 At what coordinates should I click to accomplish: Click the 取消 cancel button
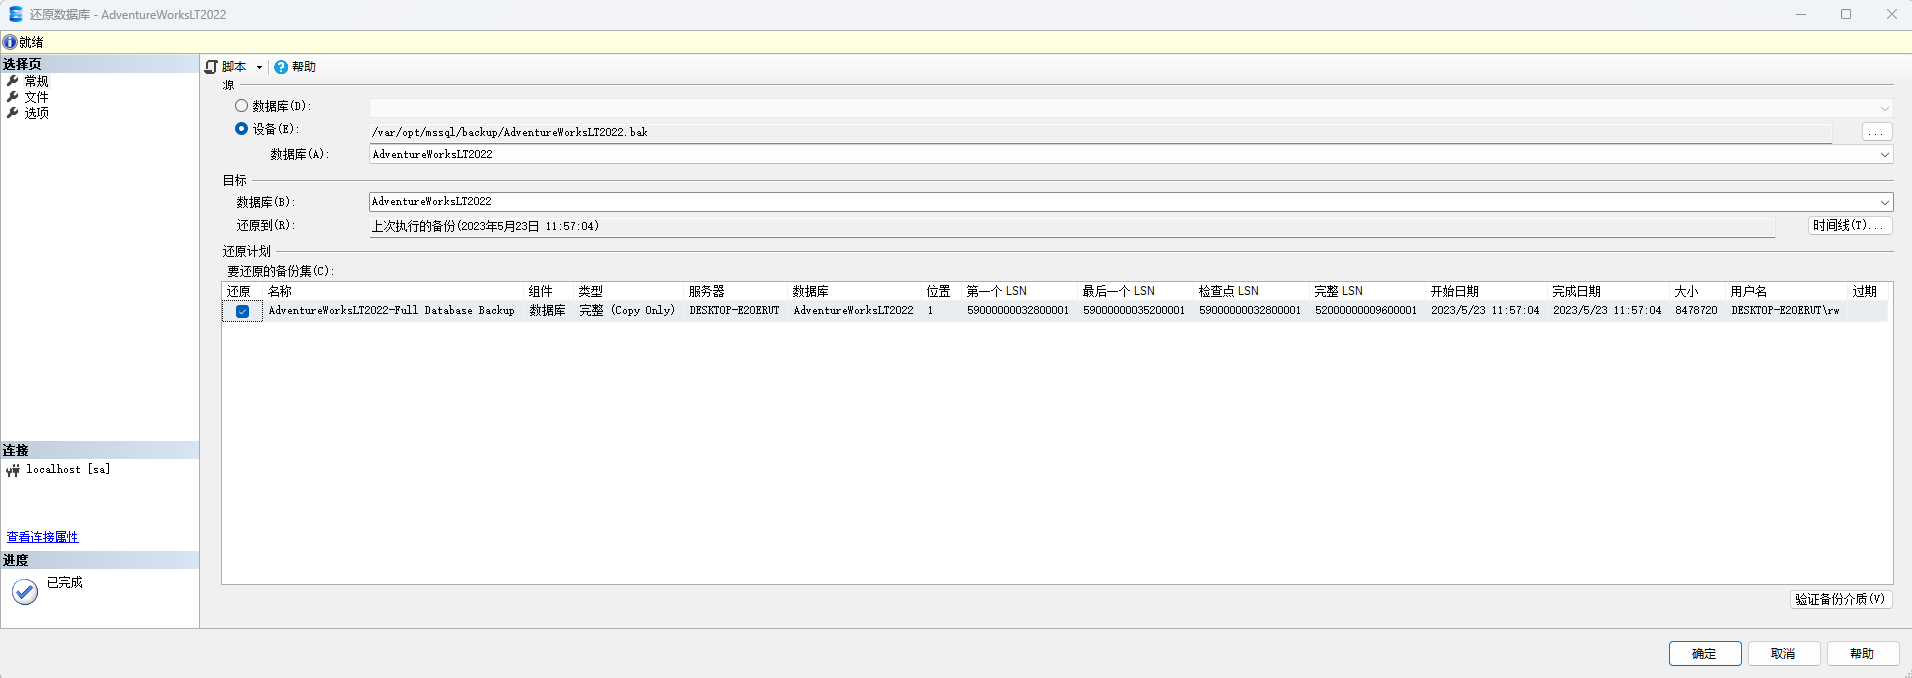pyautogui.click(x=1783, y=653)
